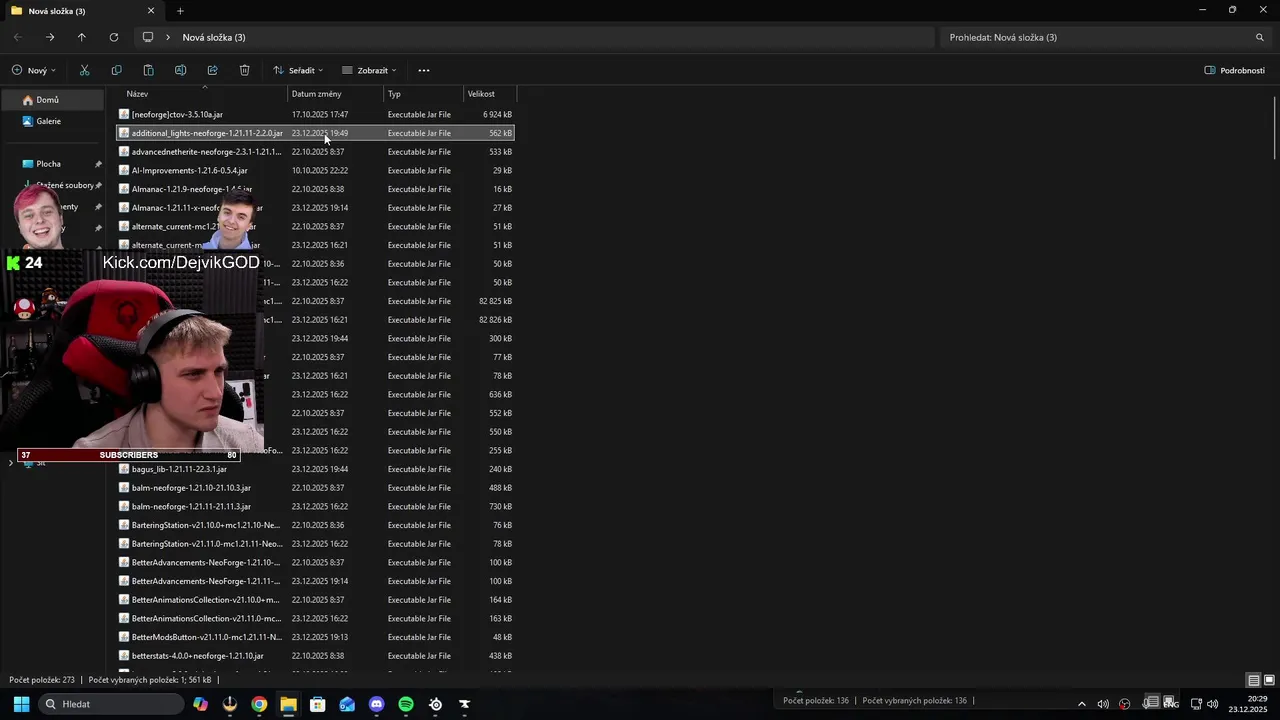The width and height of the screenshot is (1280, 720).
Task: Switch to large thumbnails view icon
Action: 1269,680
